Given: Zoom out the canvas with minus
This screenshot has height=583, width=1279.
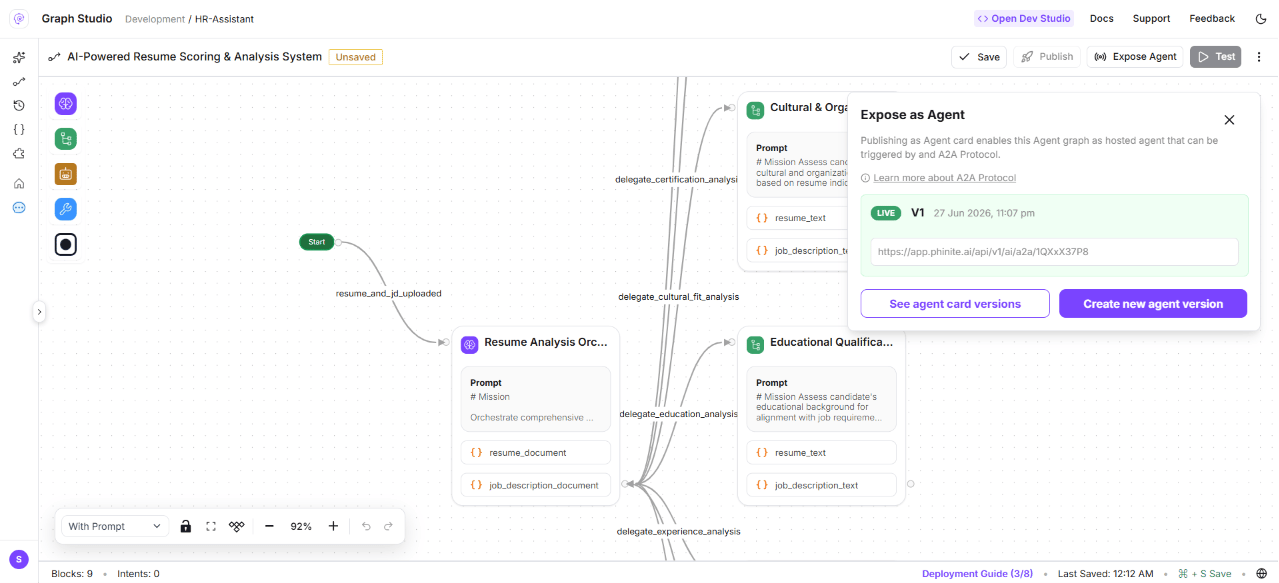Looking at the screenshot, I should tap(269, 526).
